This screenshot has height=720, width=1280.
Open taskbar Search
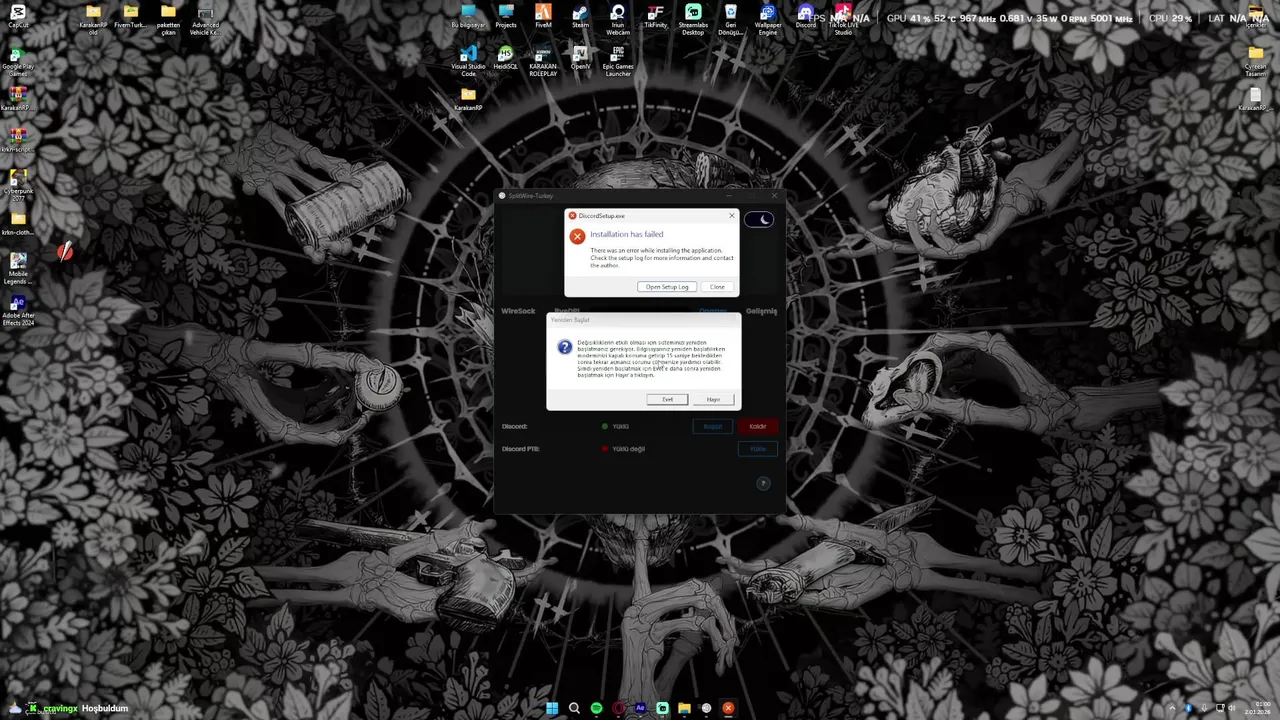[574, 708]
